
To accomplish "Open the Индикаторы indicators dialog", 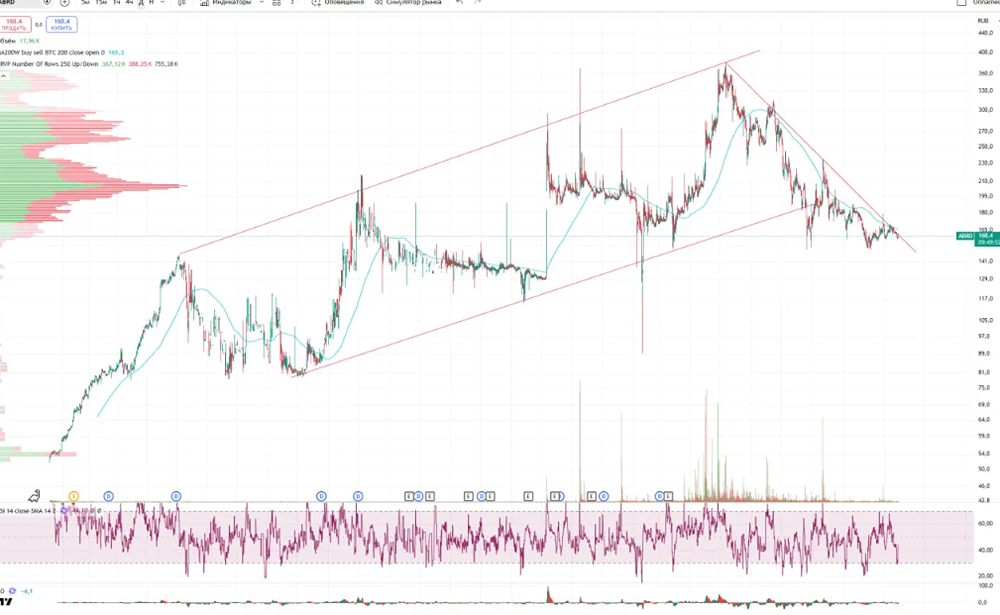I will tap(225, 3).
